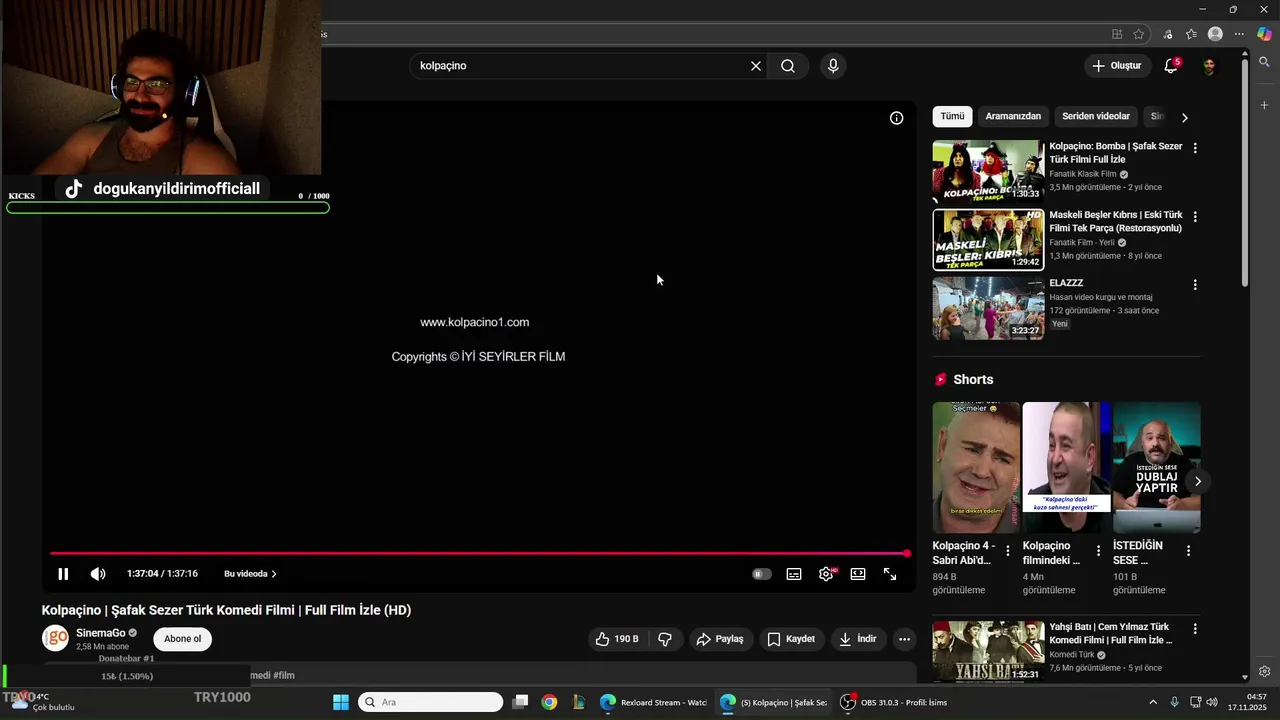This screenshot has width=1280, height=720.
Task: Switch to theater mode view
Action: tap(858, 574)
